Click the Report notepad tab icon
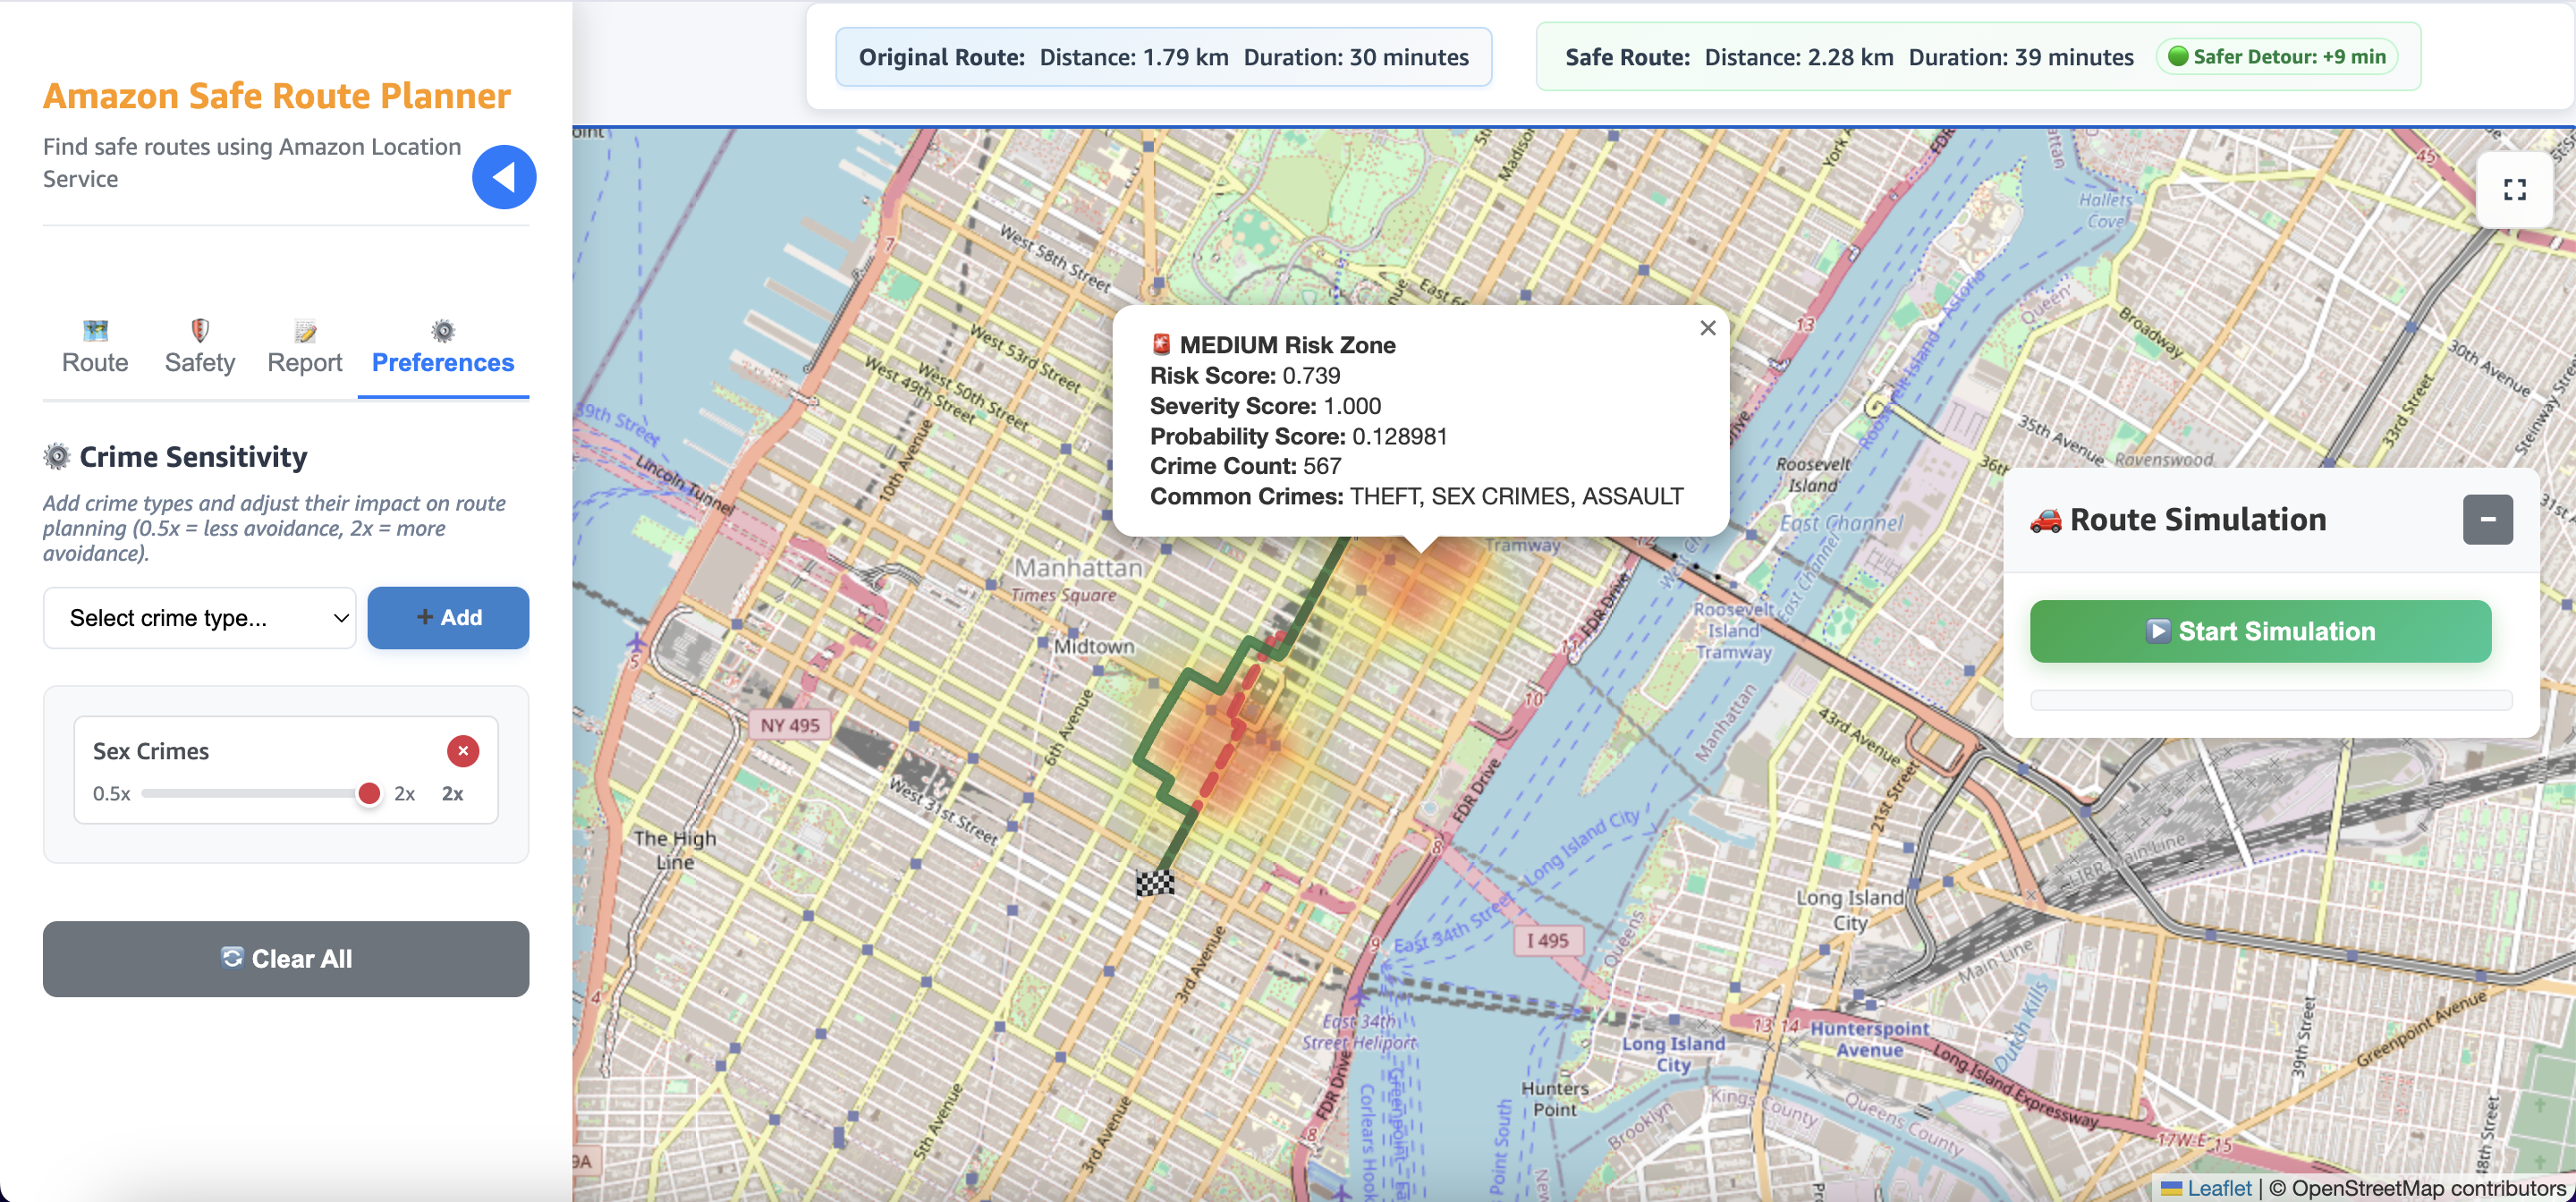This screenshot has width=2576, height=1202. point(305,331)
